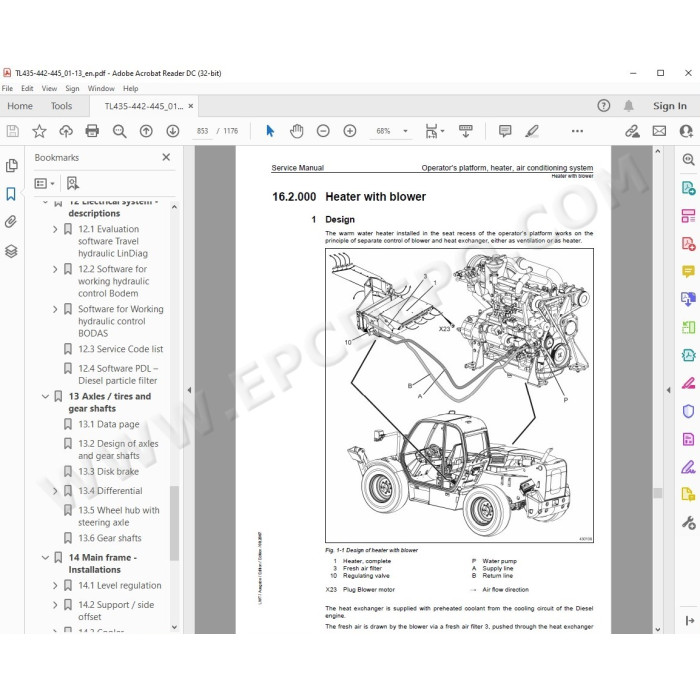This screenshot has height=700, width=700.
Task: Send the file by email
Action: coord(659,131)
